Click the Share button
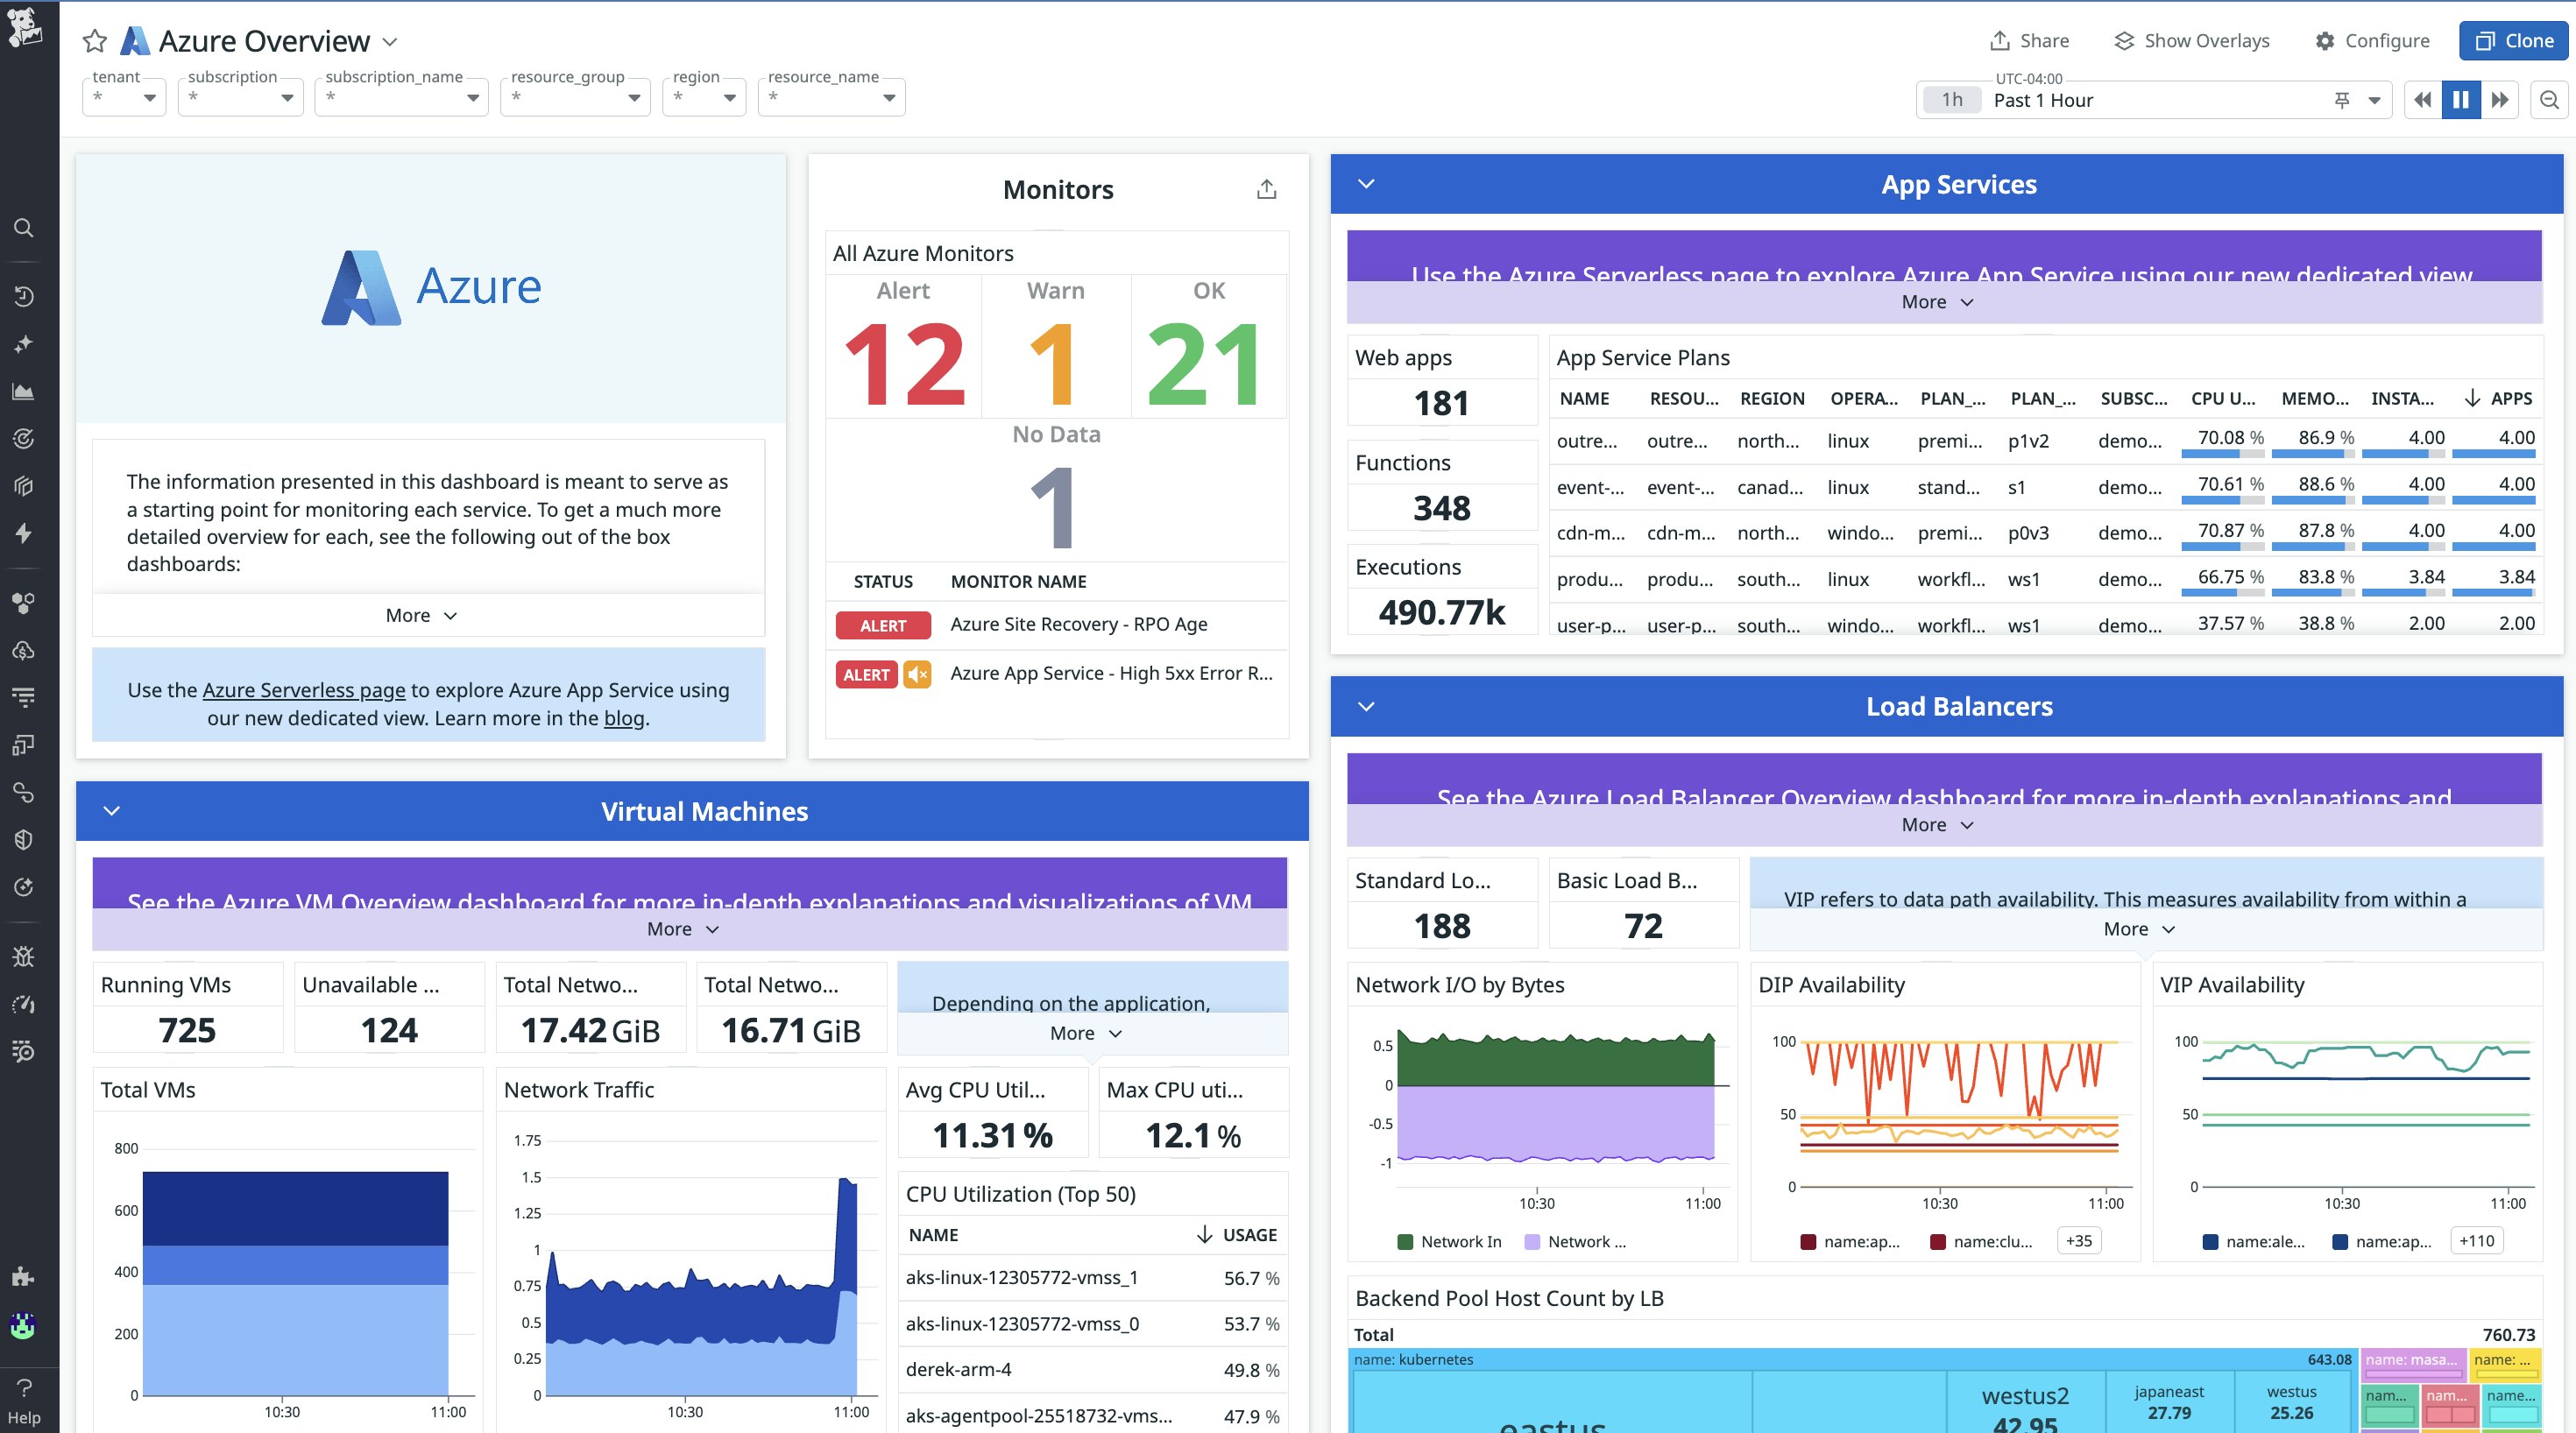Screen dimensions: 2576x1433 (2030, 41)
